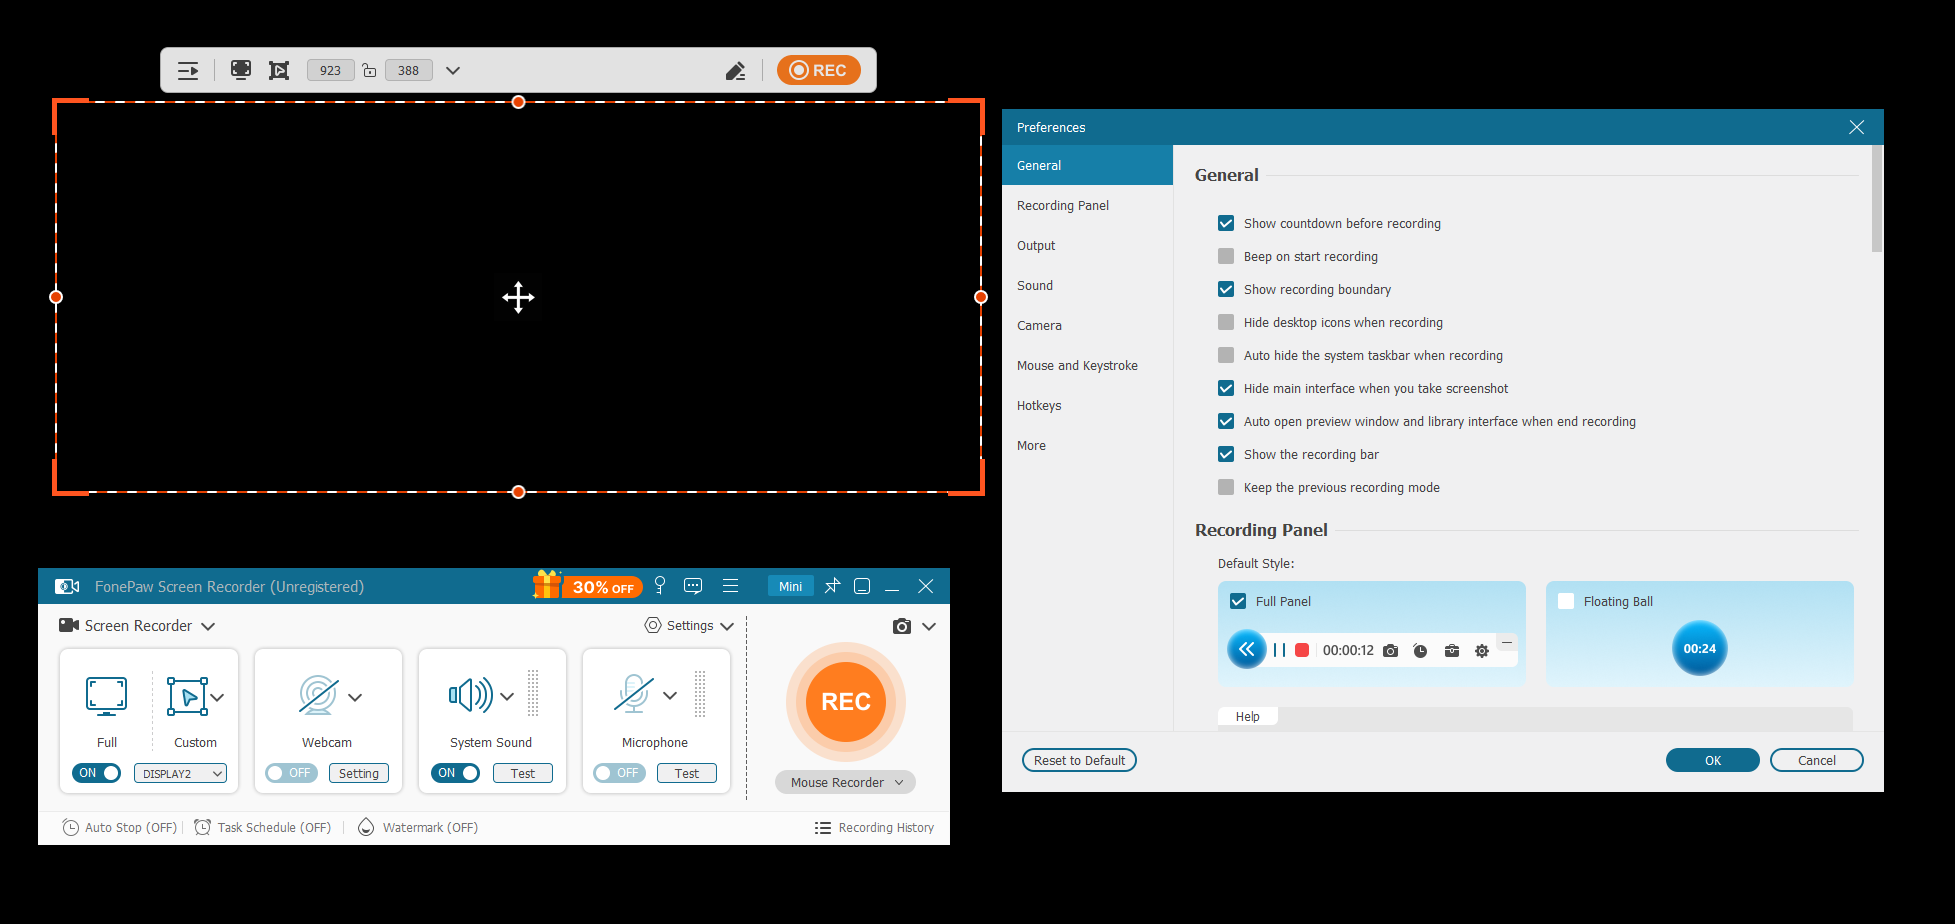Viewport: 1955px width, 924px height.
Task: Open the 30% OFF gift promotion
Action: [x=588, y=585]
